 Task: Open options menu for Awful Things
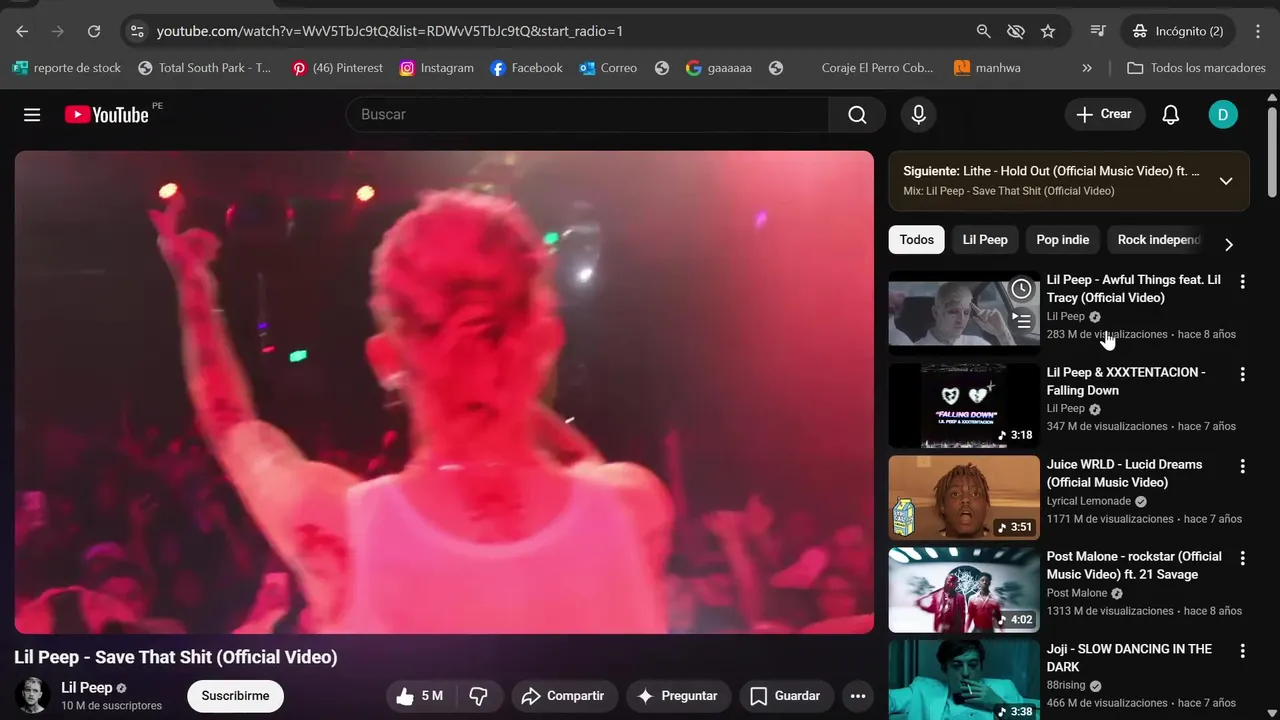click(1243, 282)
